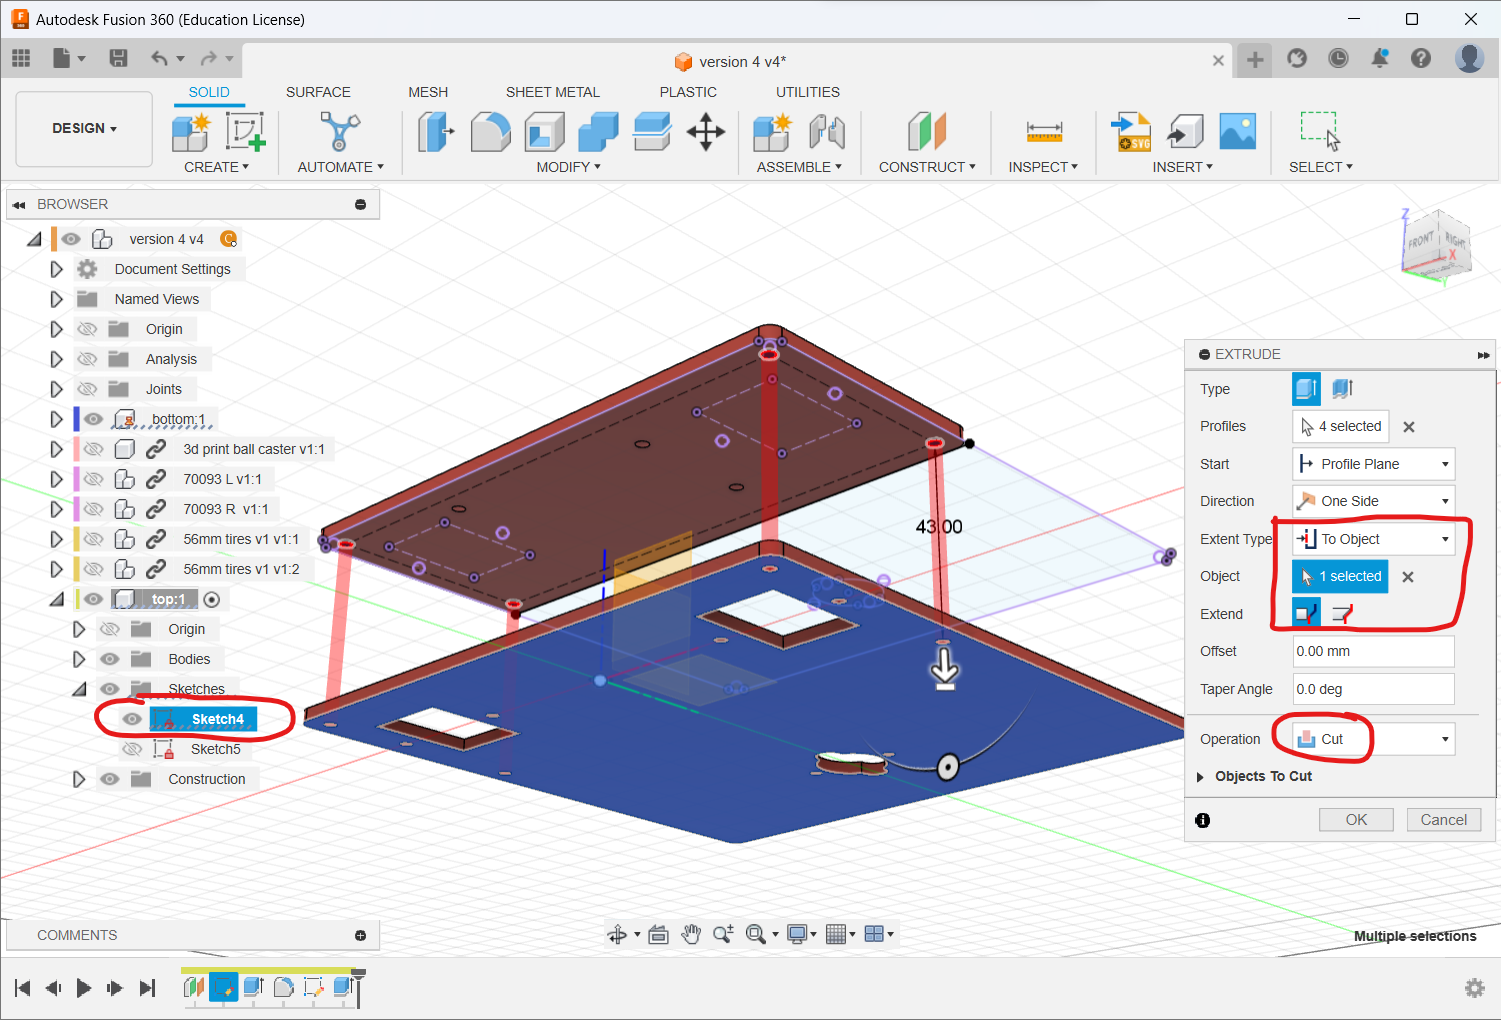This screenshot has height=1020, width=1501.
Task: Open the Operation dropdown showing Cut
Action: 1373,739
